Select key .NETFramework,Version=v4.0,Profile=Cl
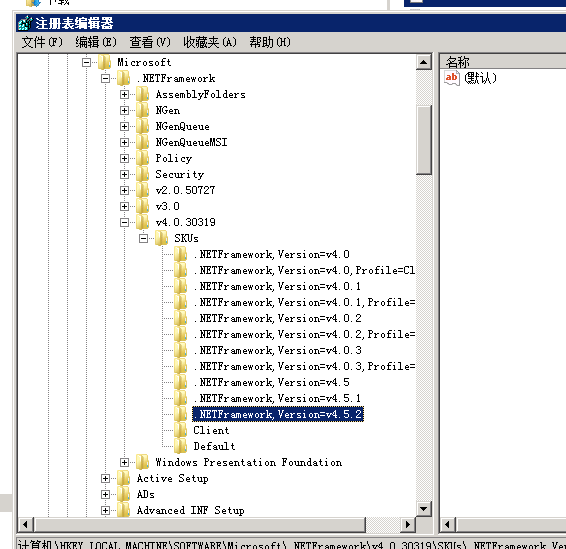 pyautogui.click(x=304, y=270)
